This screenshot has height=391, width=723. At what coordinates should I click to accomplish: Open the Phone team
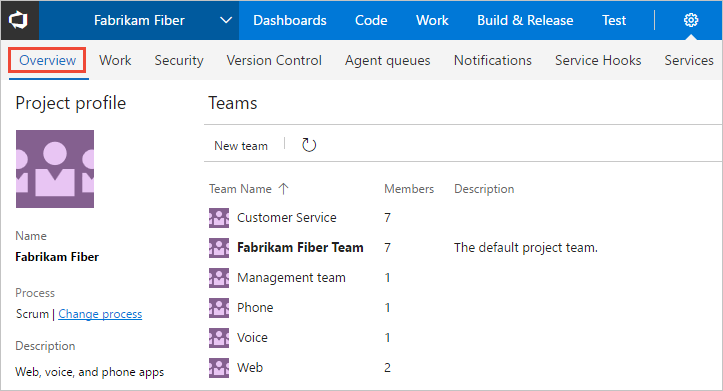point(255,308)
